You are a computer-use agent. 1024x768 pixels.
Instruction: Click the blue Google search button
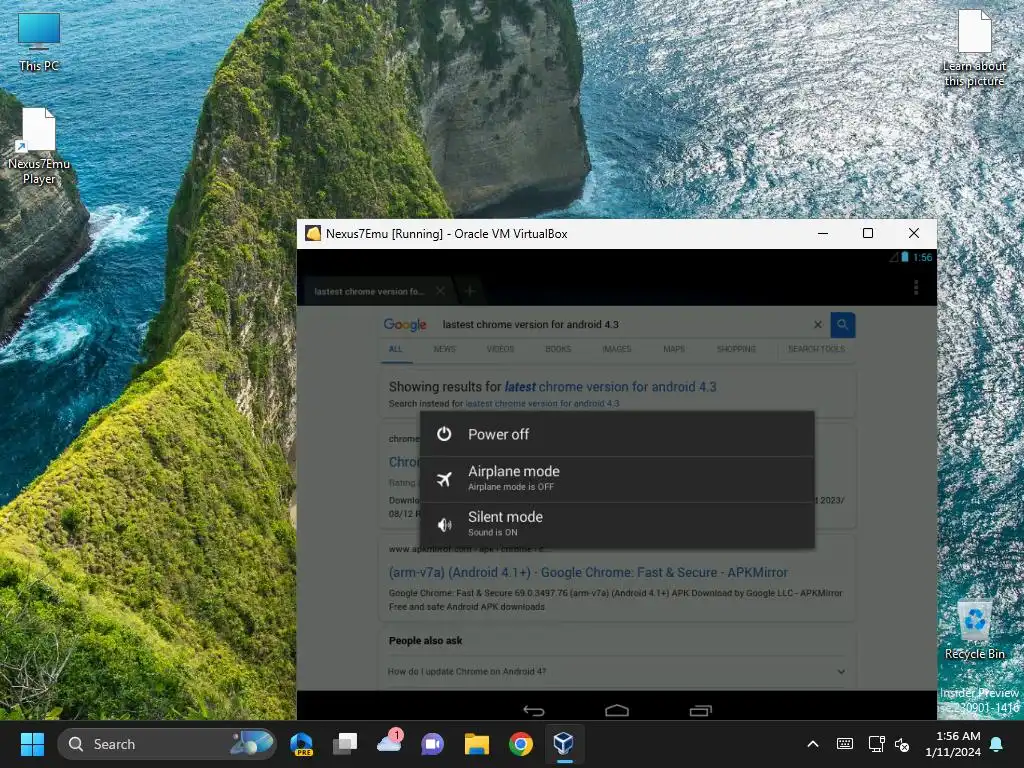[x=842, y=325]
